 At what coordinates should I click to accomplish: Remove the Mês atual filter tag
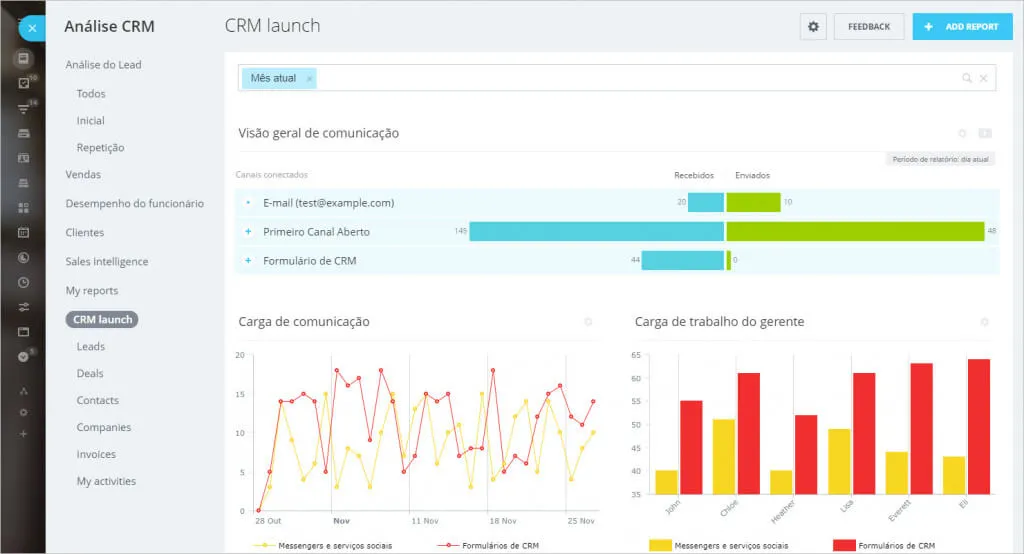click(309, 78)
